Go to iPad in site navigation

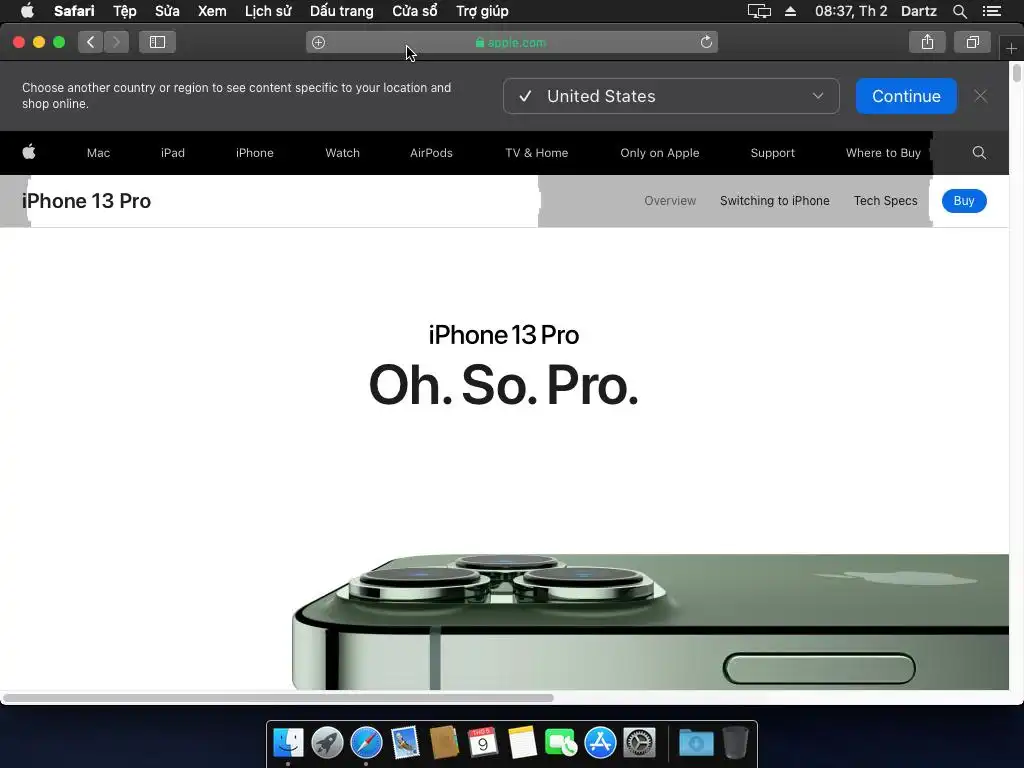coord(172,153)
